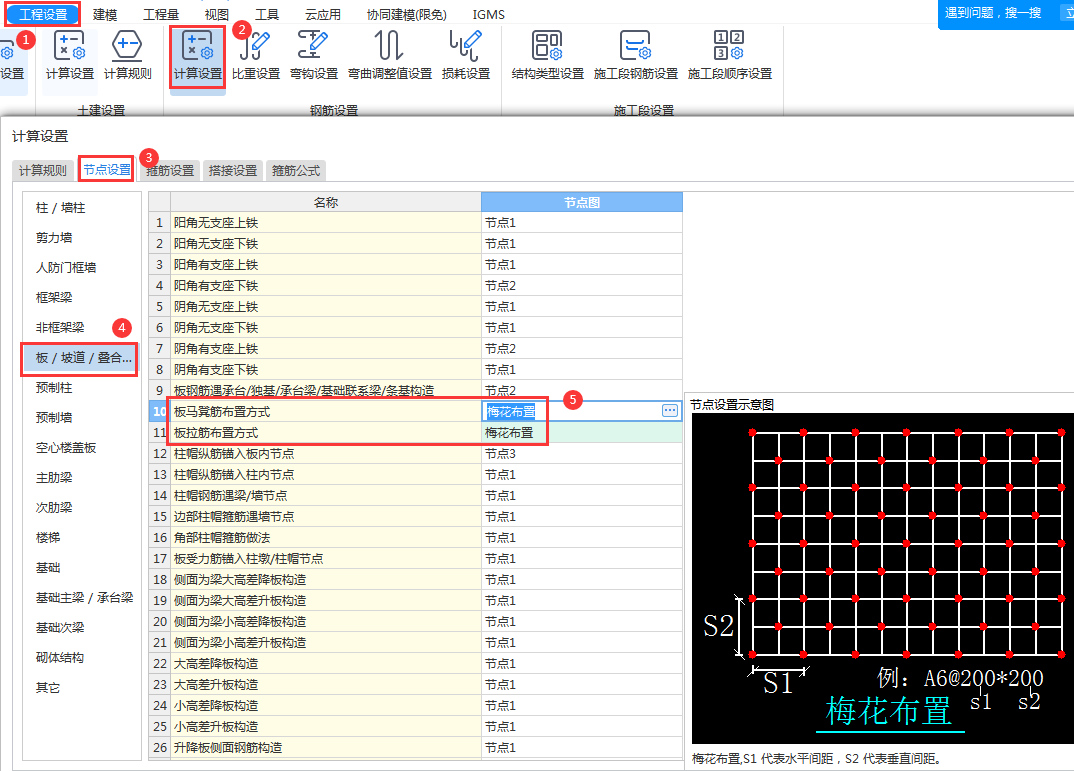
Task: Open 弯钩设置 tool
Action: pos(314,56)
